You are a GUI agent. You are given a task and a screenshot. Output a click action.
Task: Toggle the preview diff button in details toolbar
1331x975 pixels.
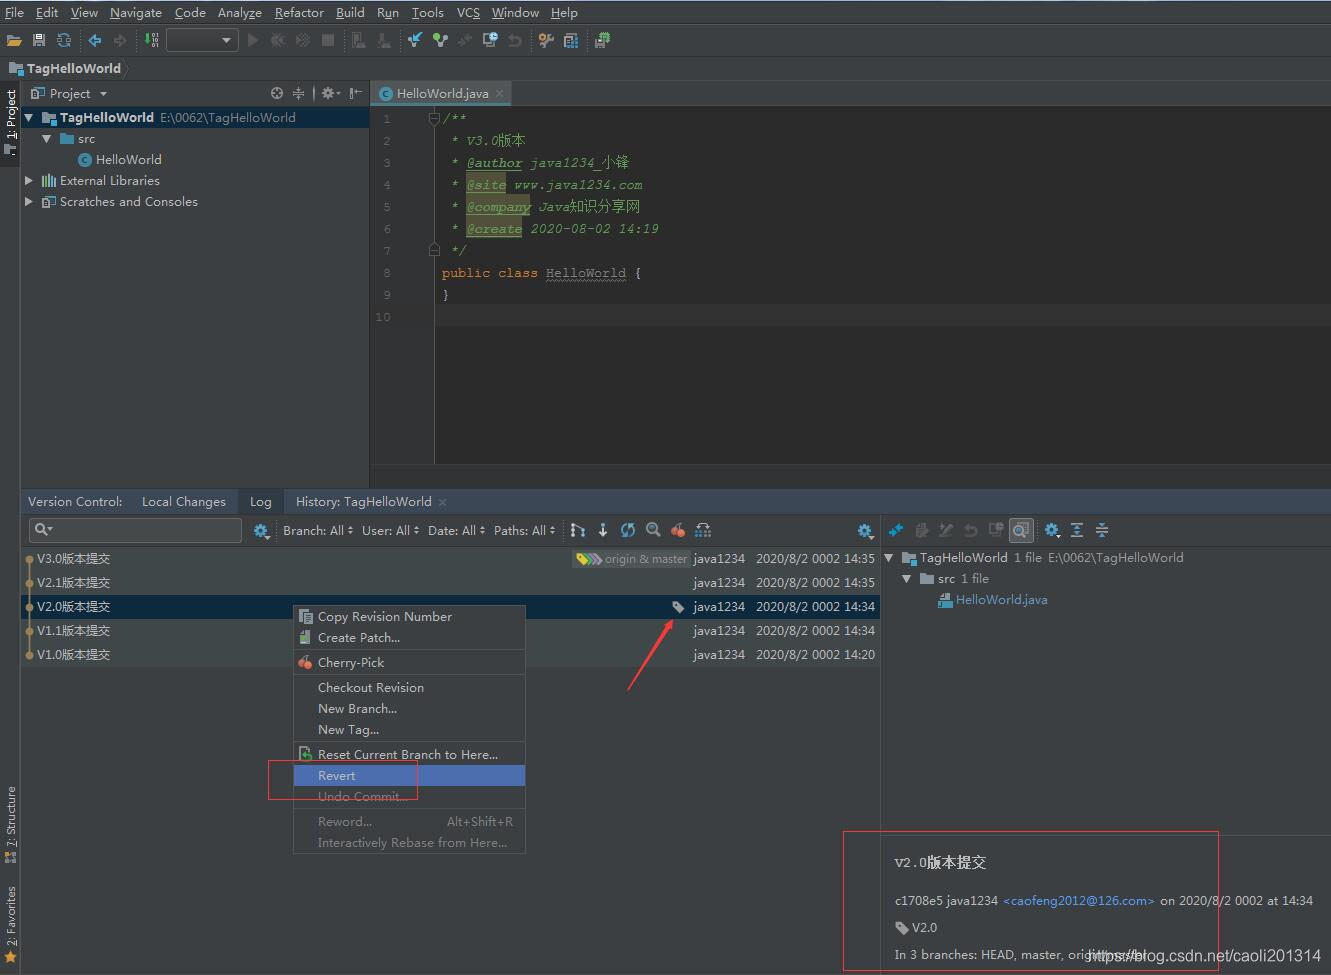[x=1021, y=530]
